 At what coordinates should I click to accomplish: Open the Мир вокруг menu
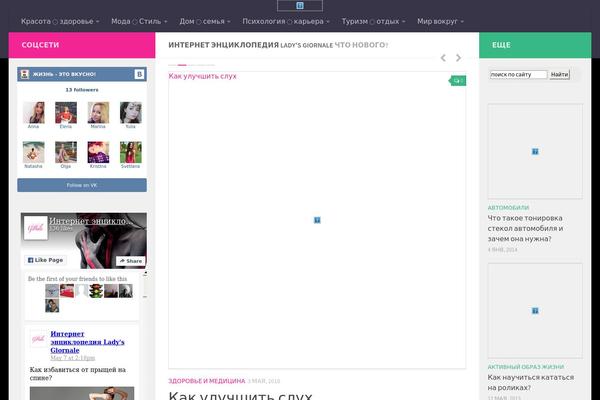(x=440, y=21)
